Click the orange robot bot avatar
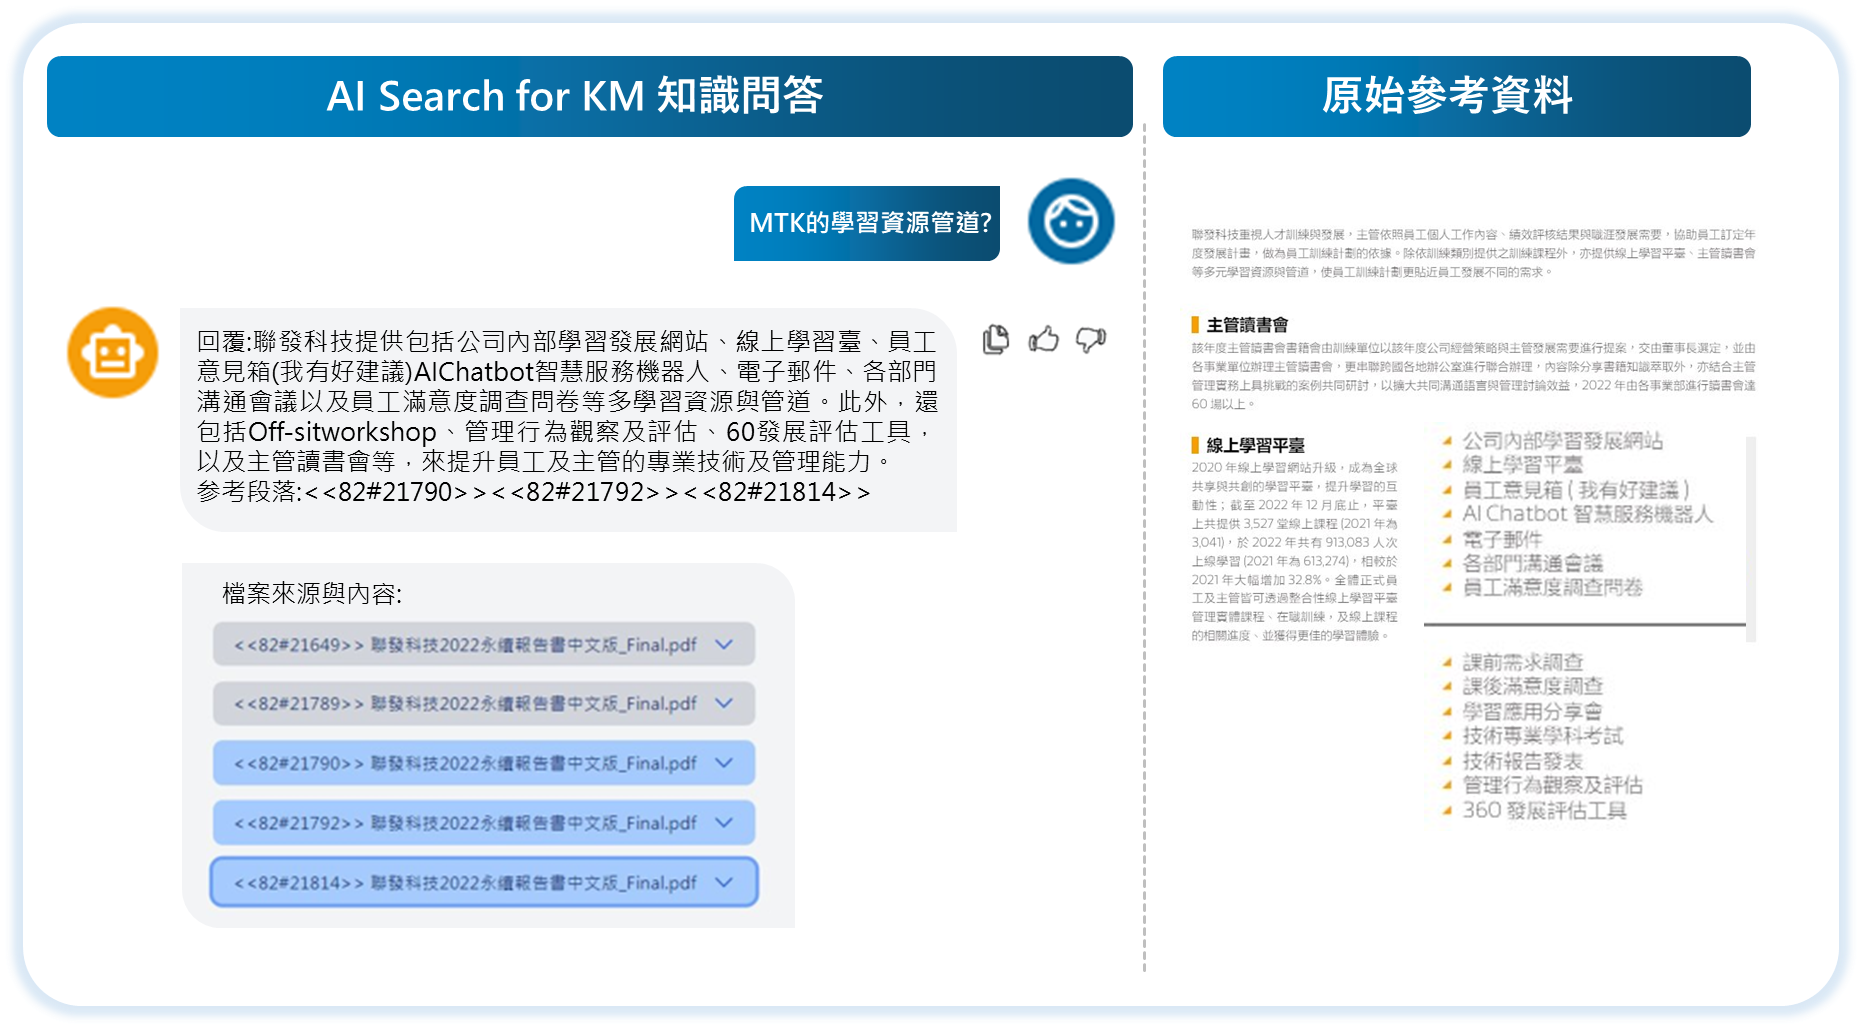Image resolution: width=1862 pixels, height=1029 pixels. 113,352
